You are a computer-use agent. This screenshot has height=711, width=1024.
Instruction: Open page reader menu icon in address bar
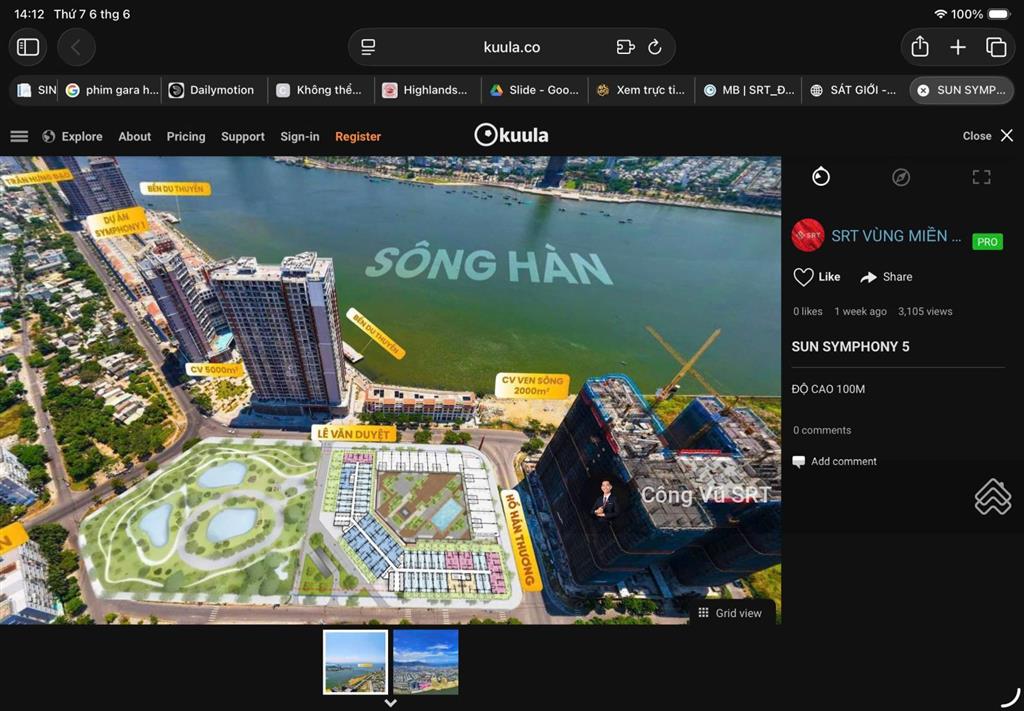(x=368, y=47)
